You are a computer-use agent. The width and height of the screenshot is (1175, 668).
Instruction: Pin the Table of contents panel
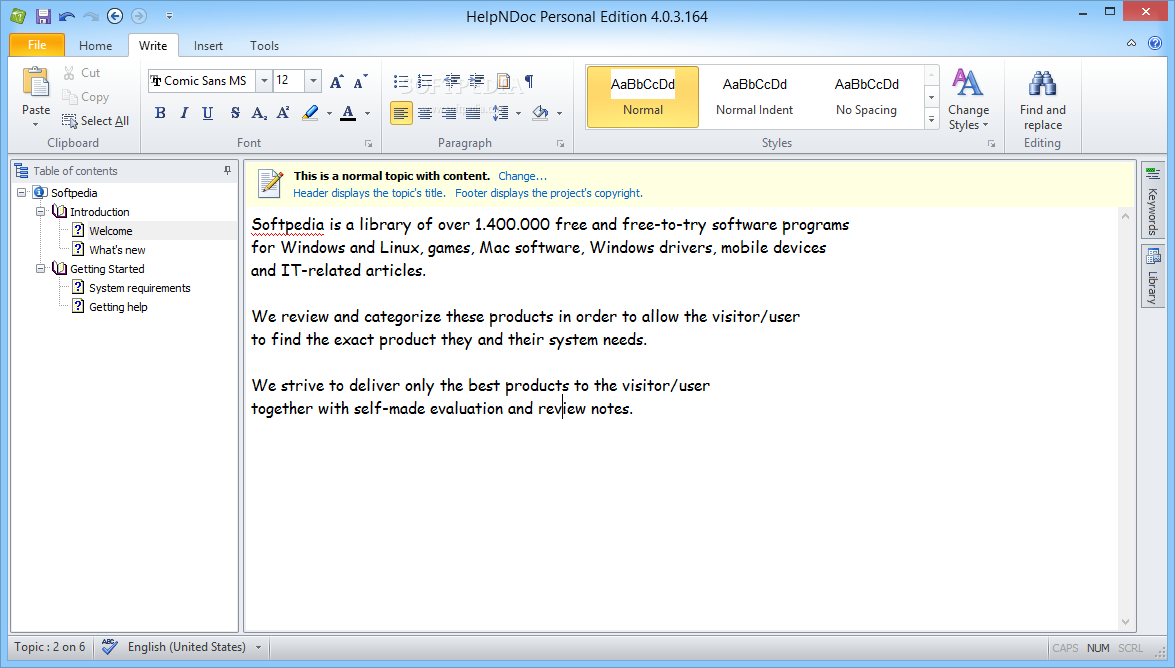227,171
